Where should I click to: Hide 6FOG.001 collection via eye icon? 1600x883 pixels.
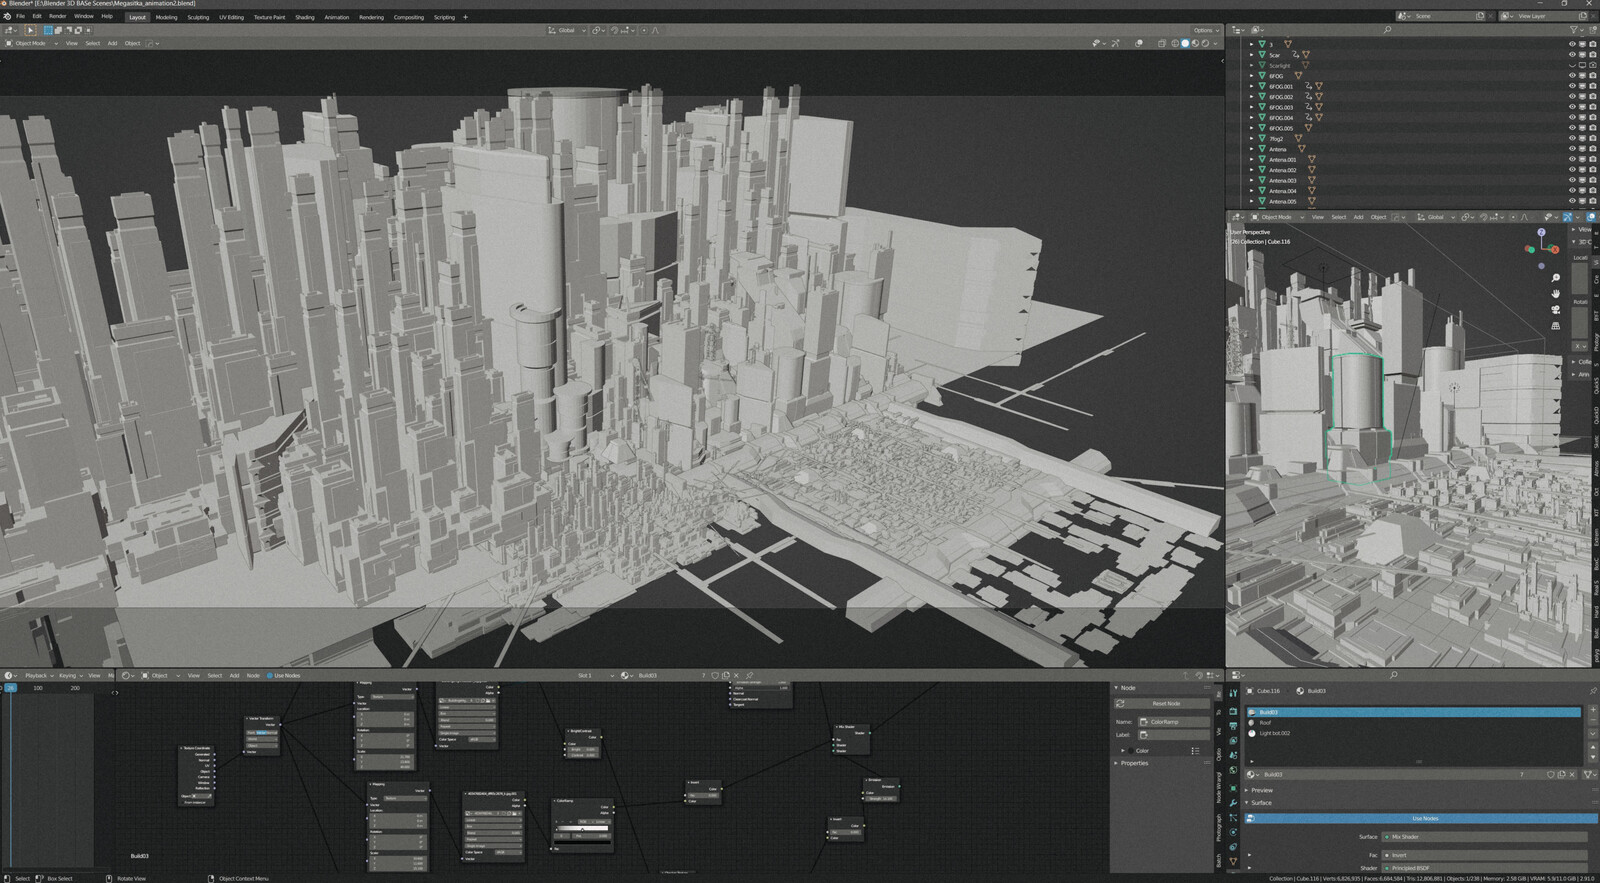coord(1572,86)
